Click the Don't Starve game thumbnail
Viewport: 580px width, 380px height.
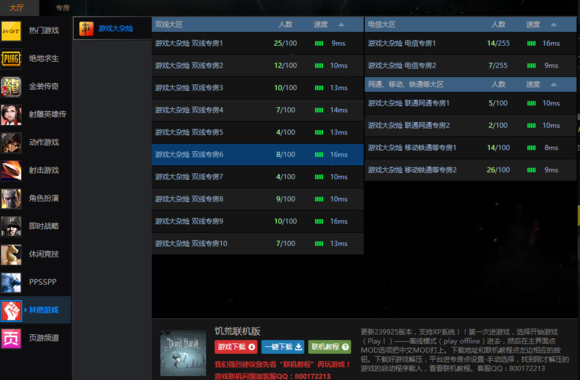183,353
